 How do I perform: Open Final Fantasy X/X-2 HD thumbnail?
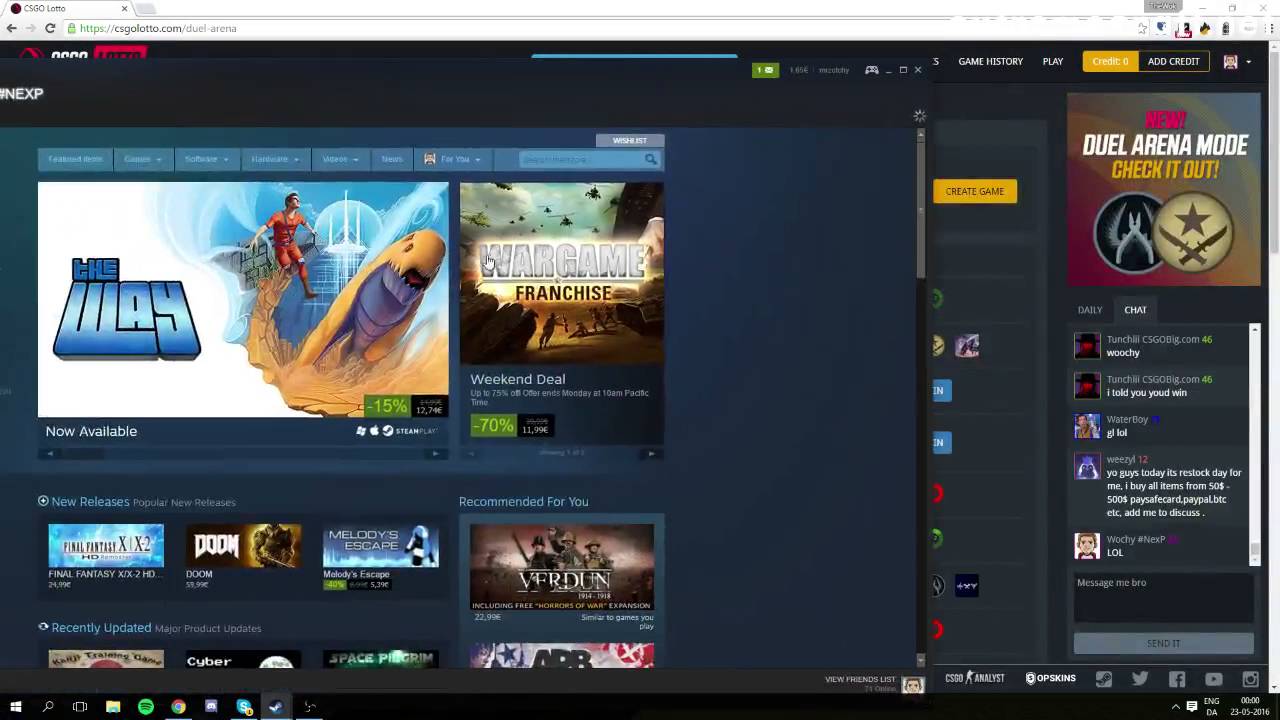point(106,546)
